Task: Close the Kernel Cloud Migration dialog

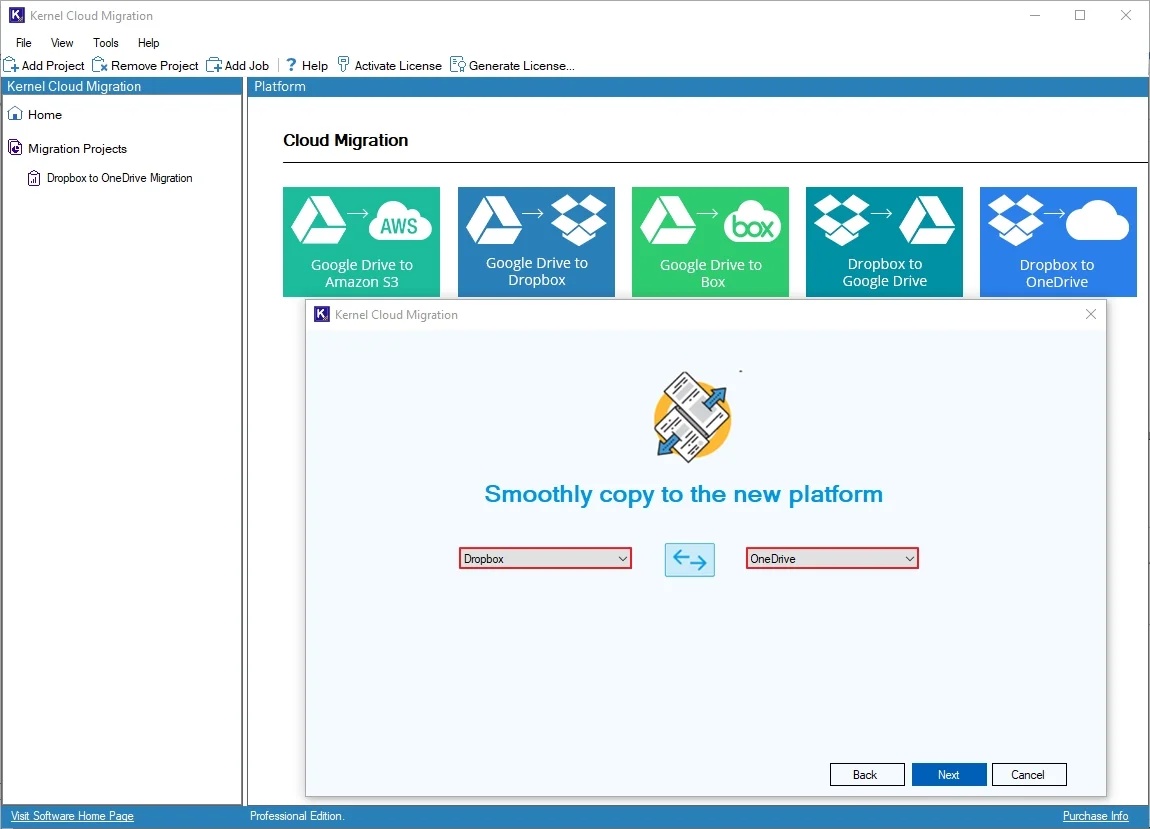Action: tap(1090, 314)
